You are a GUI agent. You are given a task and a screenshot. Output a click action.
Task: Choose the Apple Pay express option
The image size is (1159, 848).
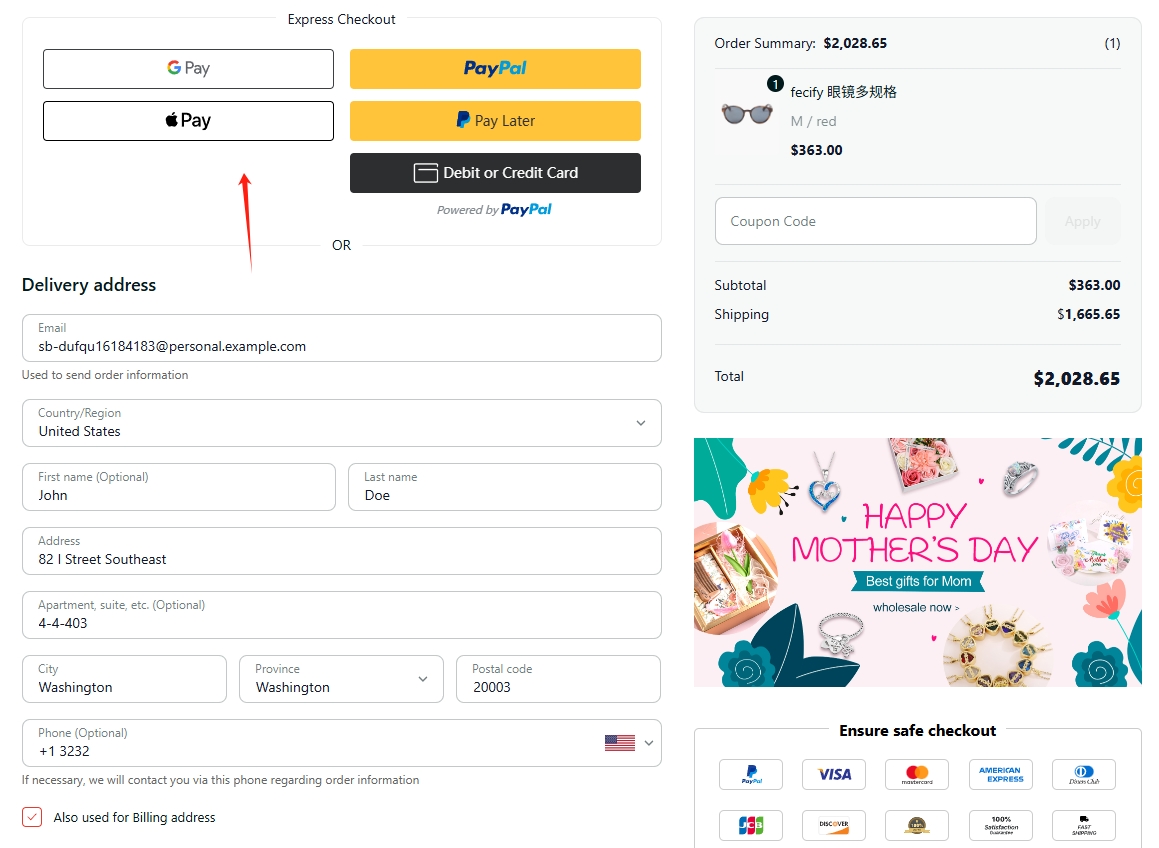[x=188, y=121]
